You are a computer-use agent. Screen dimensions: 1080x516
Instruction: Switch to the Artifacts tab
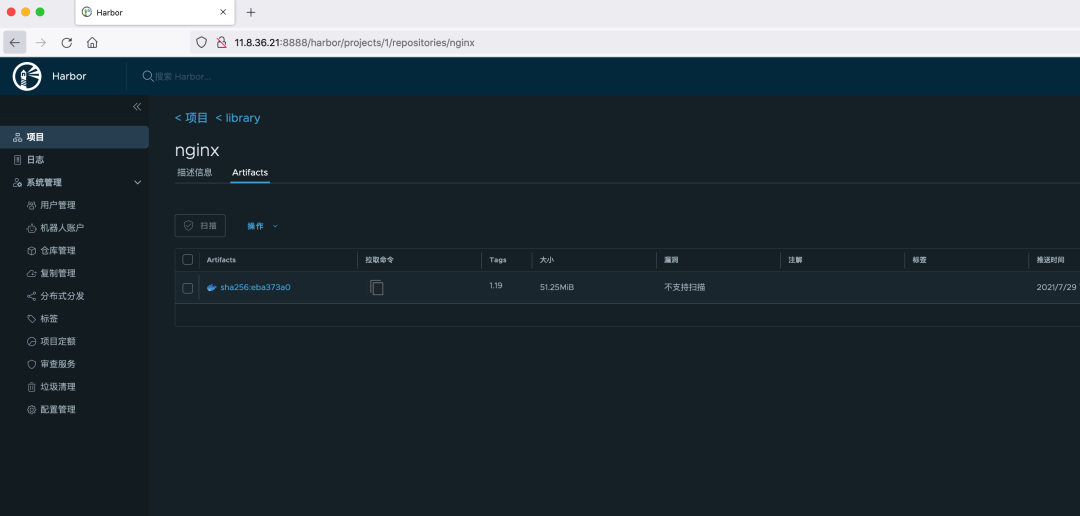point(250,172)
